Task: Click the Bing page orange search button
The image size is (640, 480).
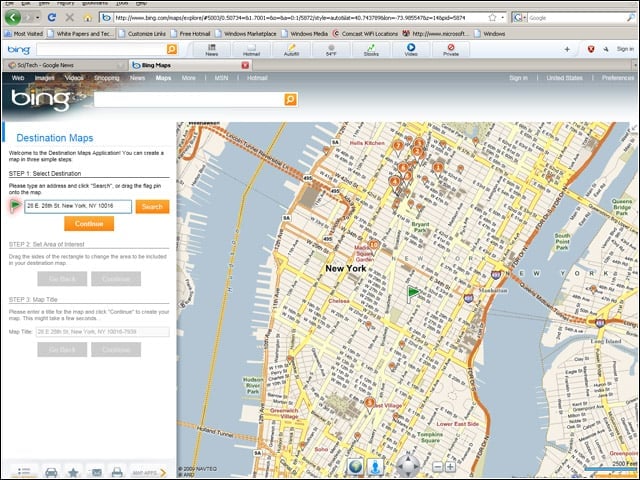Action: 290,99
